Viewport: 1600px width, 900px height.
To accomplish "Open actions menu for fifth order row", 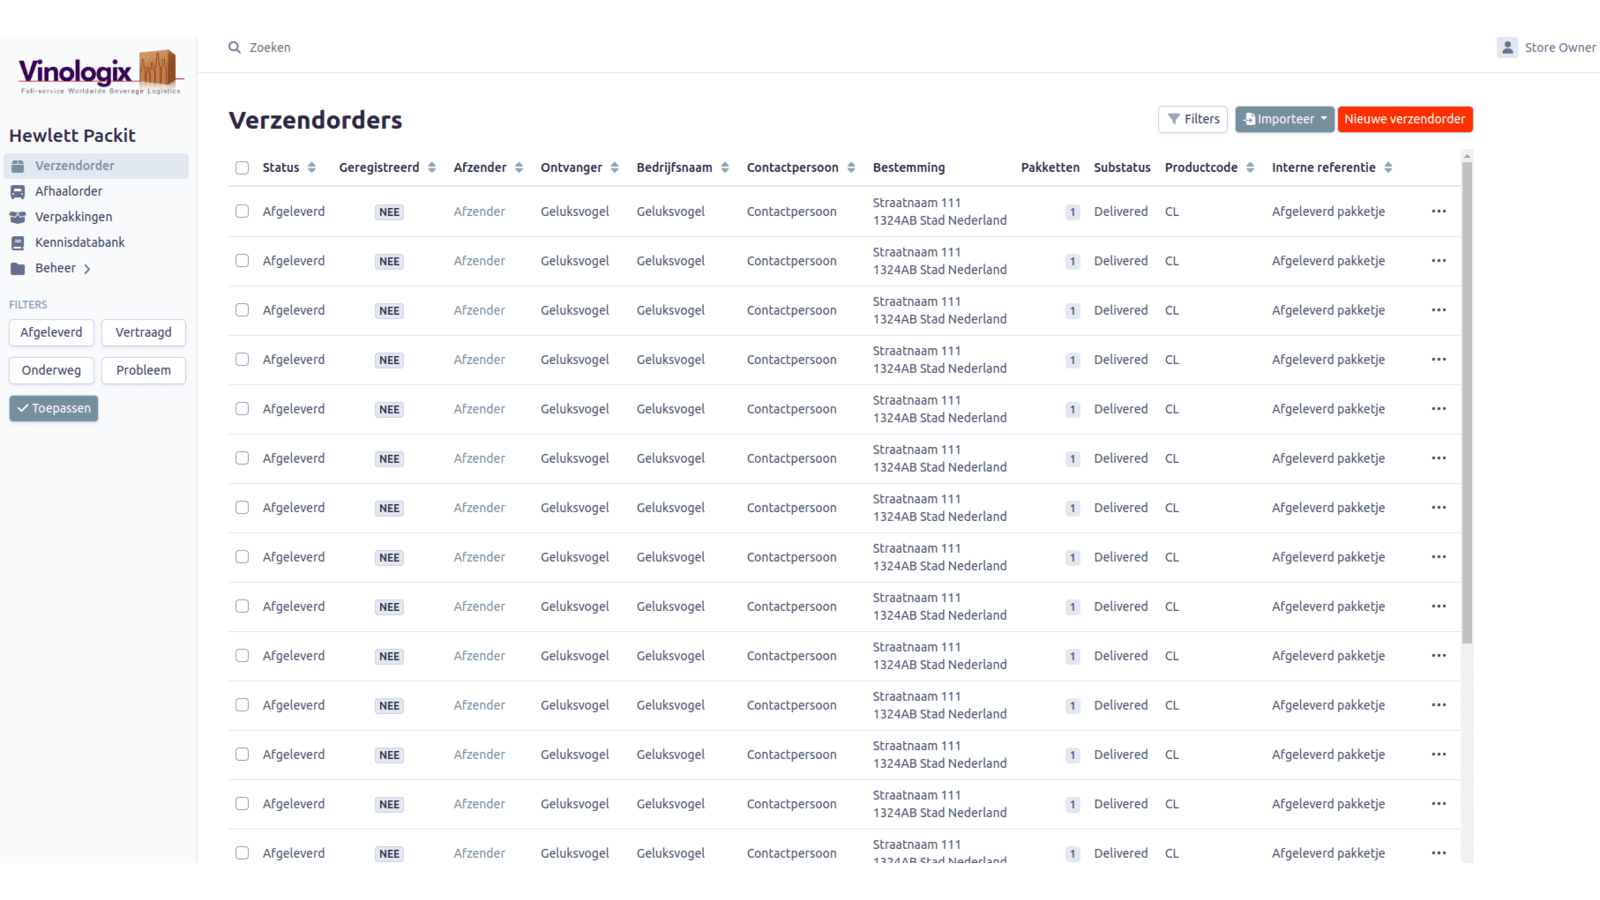I will click(1439, 409).
